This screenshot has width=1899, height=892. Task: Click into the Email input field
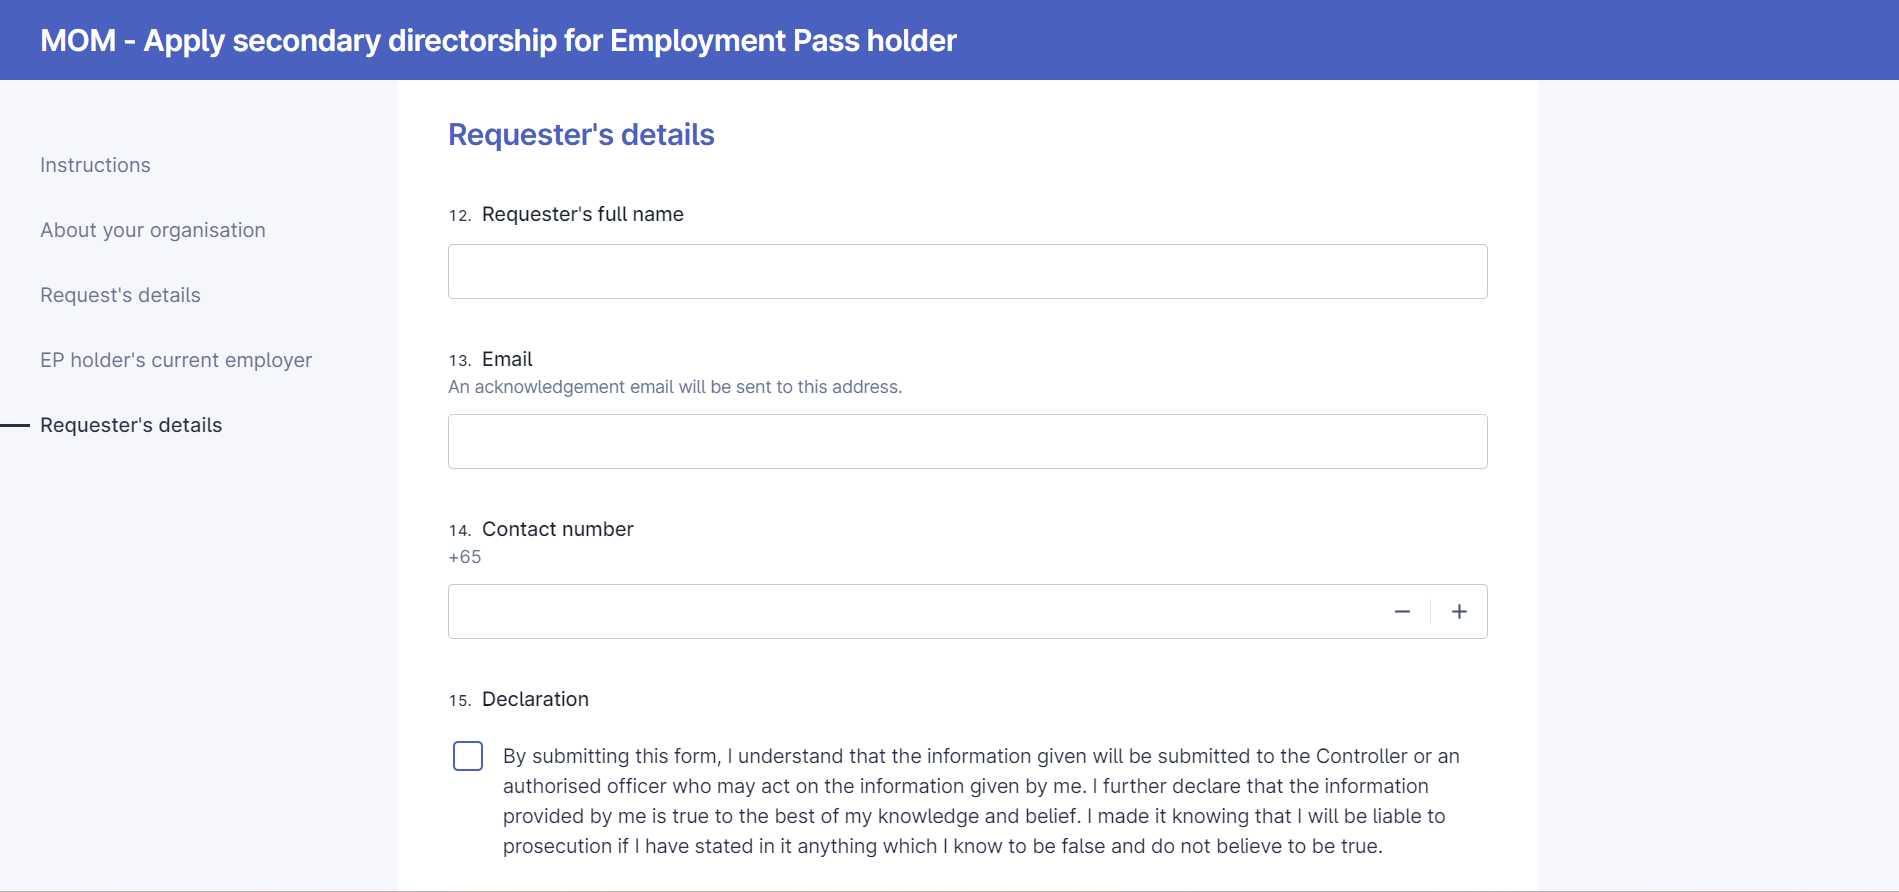967,441
